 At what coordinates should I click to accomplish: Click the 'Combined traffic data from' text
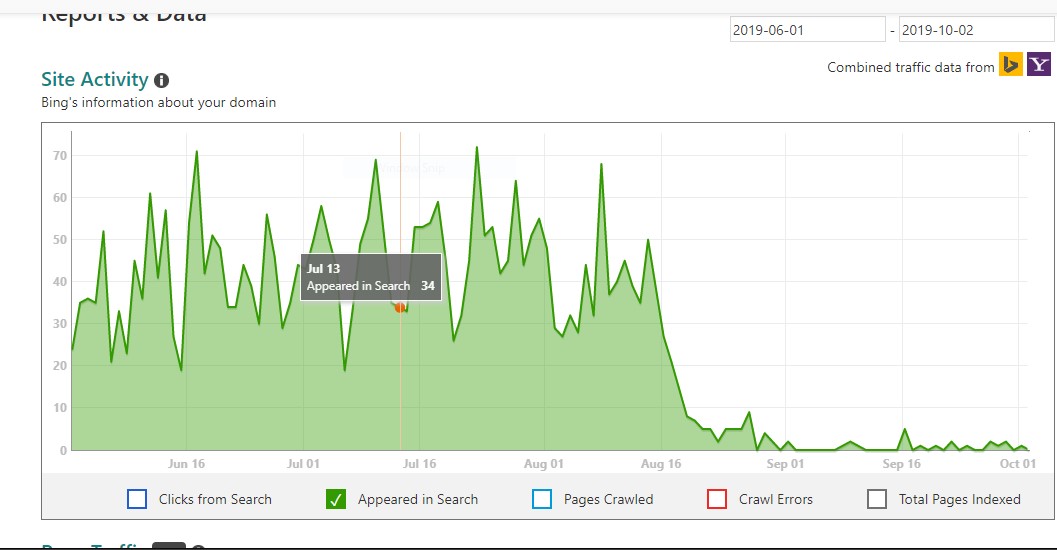click(911, 67)
